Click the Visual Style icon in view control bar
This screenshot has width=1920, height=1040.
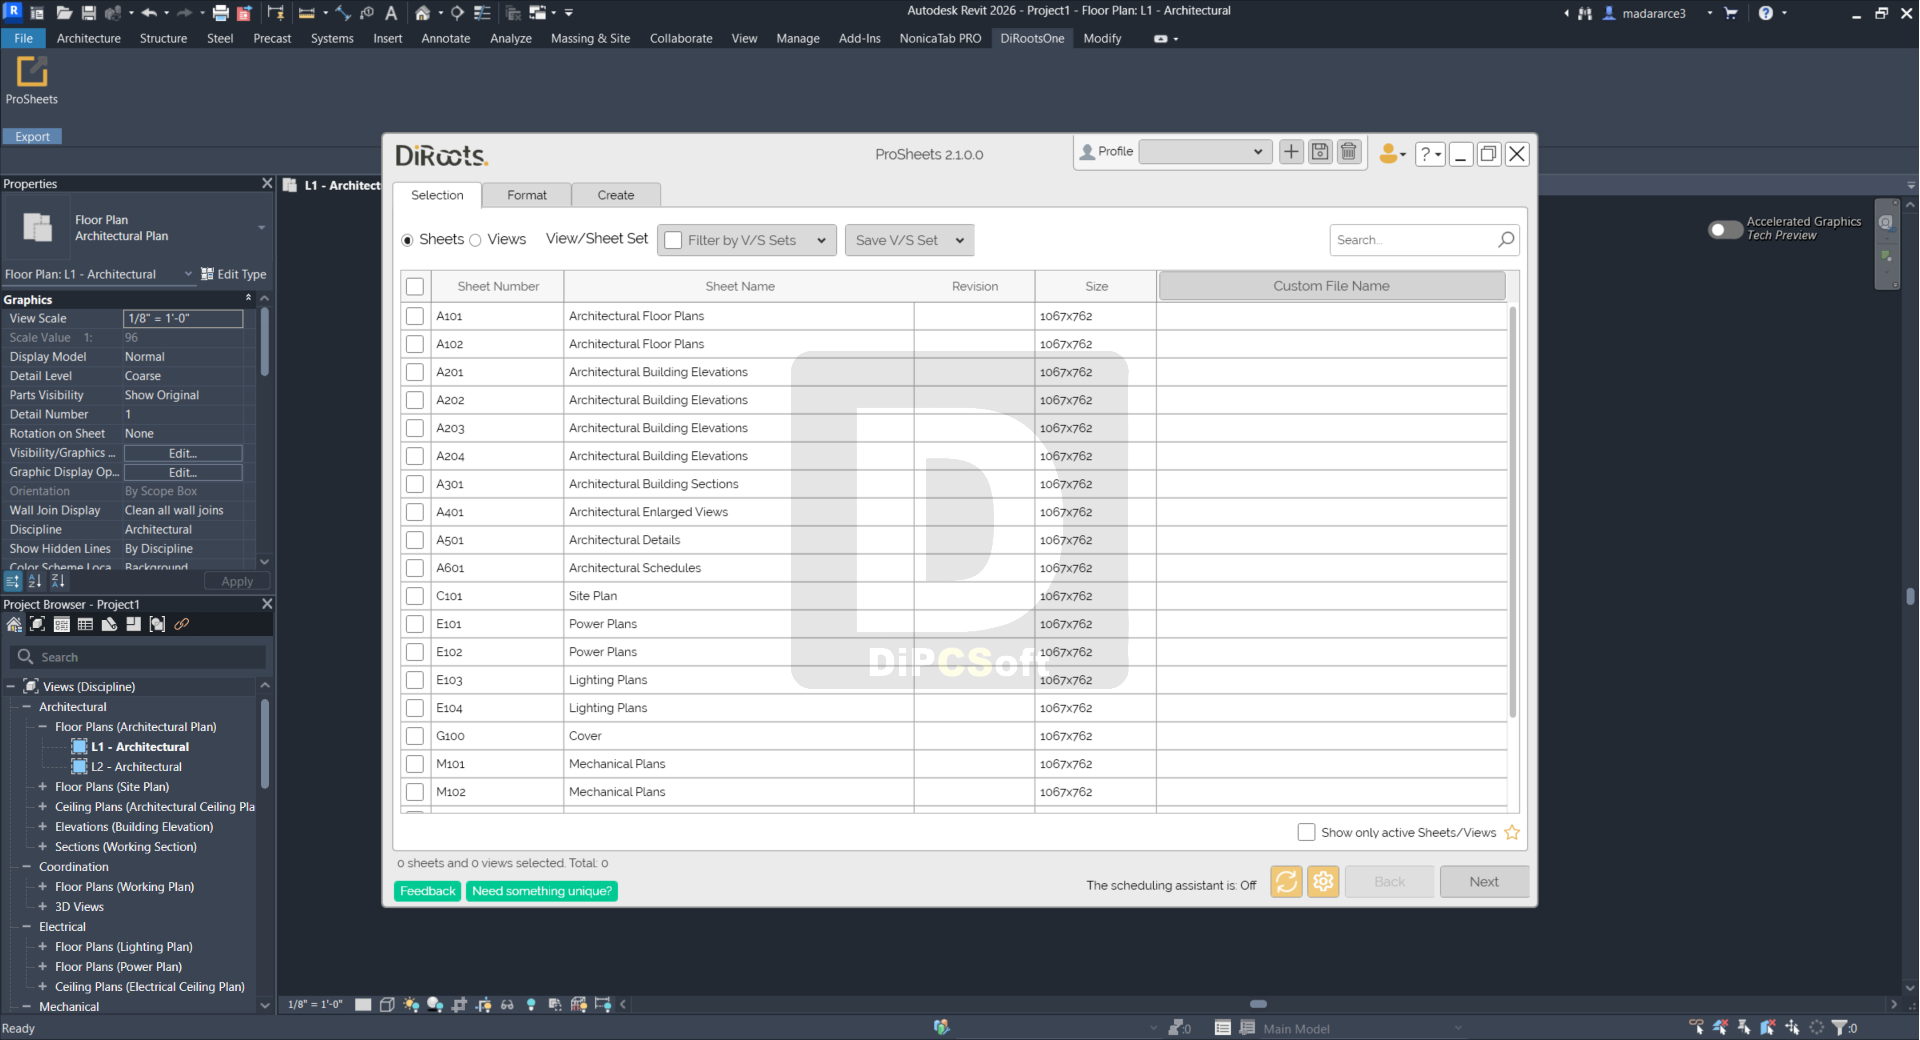click(387, 1004)
